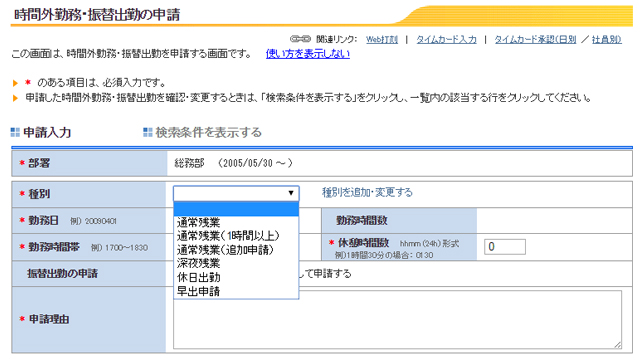Click the 勤務時間数 label cell
The height and width of the screenshot is (360, 640).
[399, 220]
